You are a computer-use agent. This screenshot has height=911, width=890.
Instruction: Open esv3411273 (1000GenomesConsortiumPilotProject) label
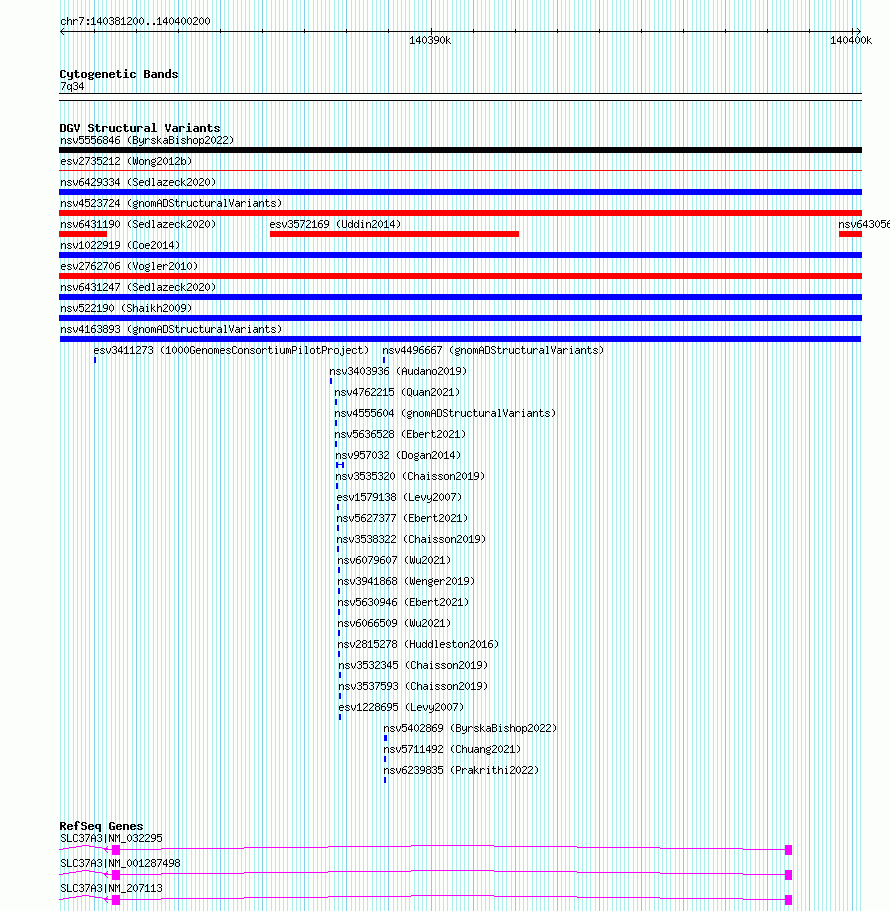(x=231, y=350)
